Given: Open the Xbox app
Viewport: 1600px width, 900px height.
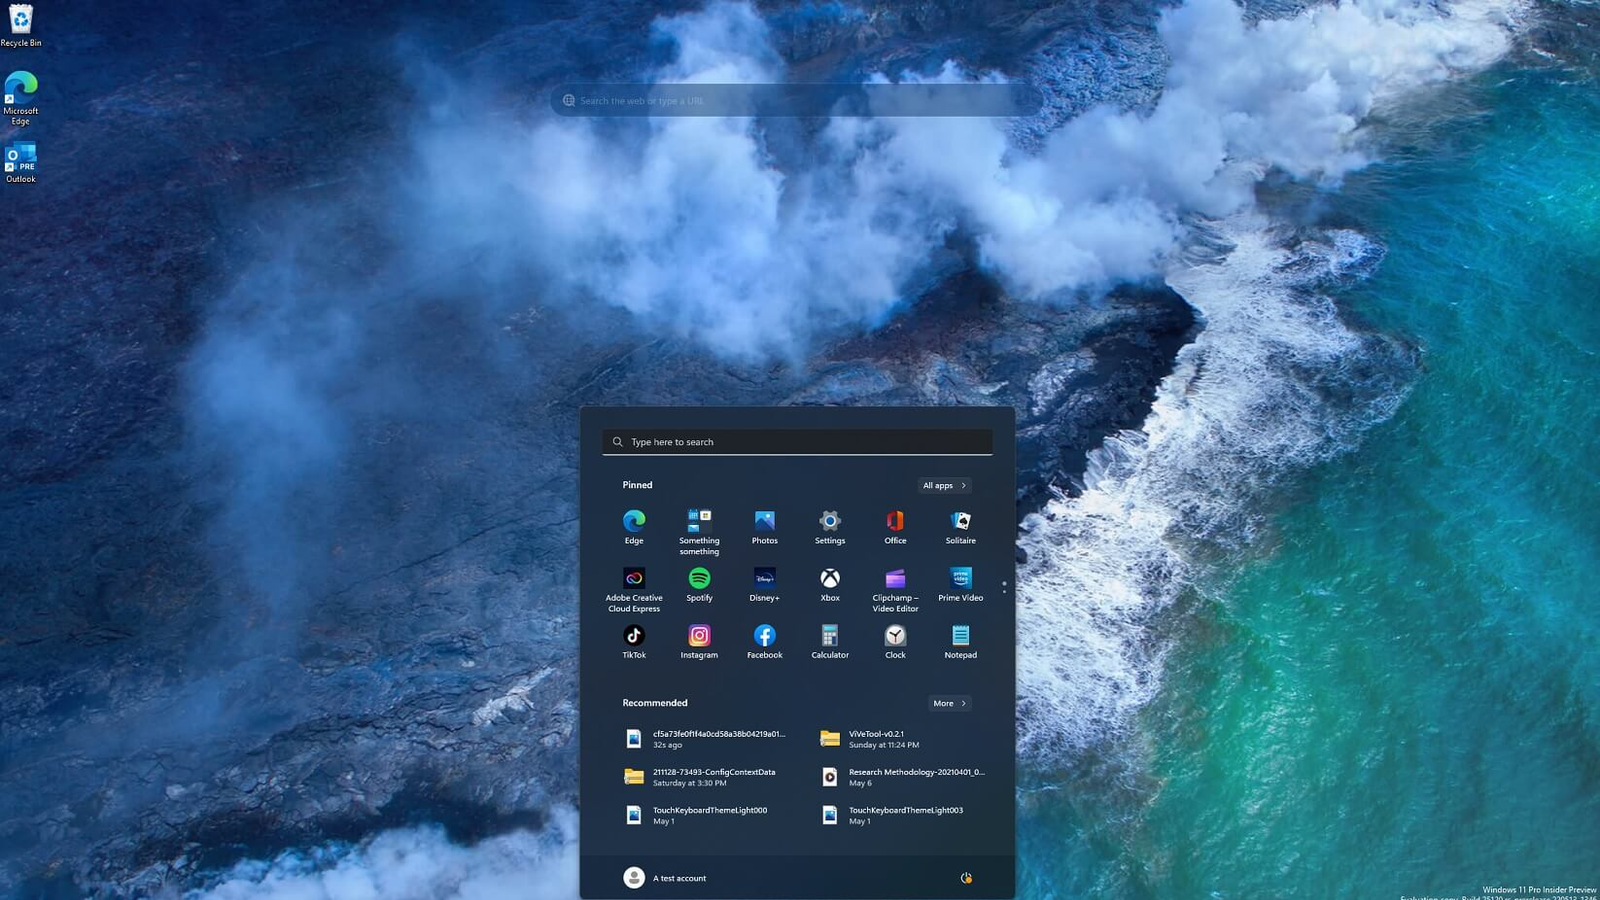Looking at the screenshot, I should (830, 584).
